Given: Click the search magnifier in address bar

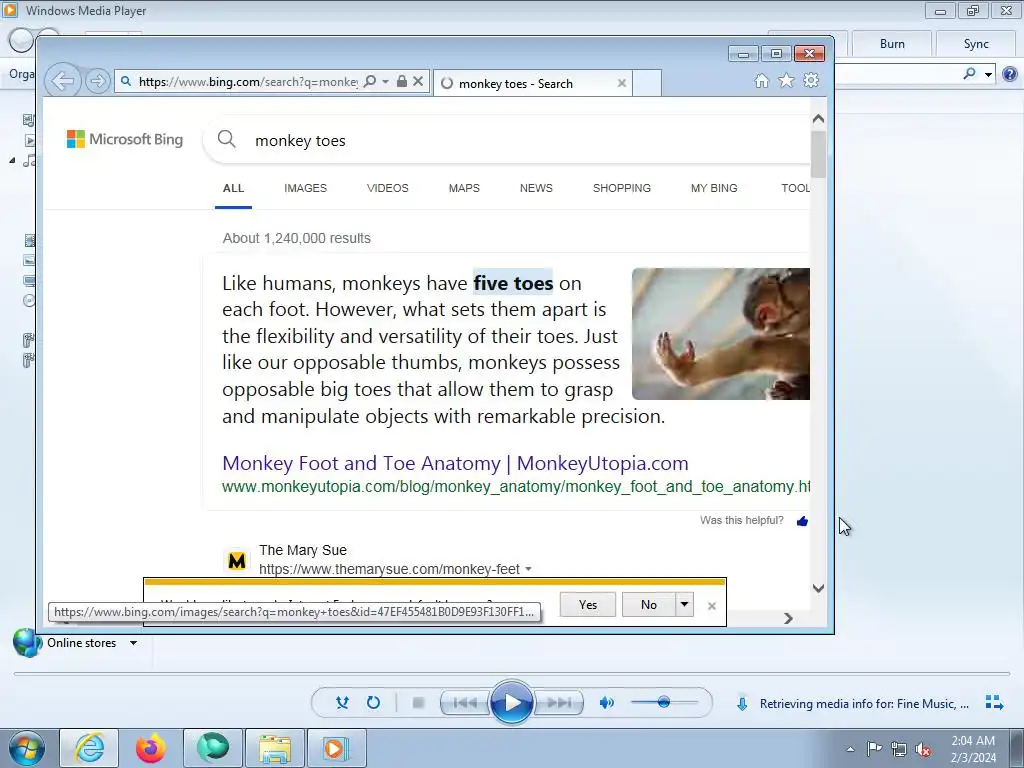Looking at the screenshot, I should coord(370,82).
